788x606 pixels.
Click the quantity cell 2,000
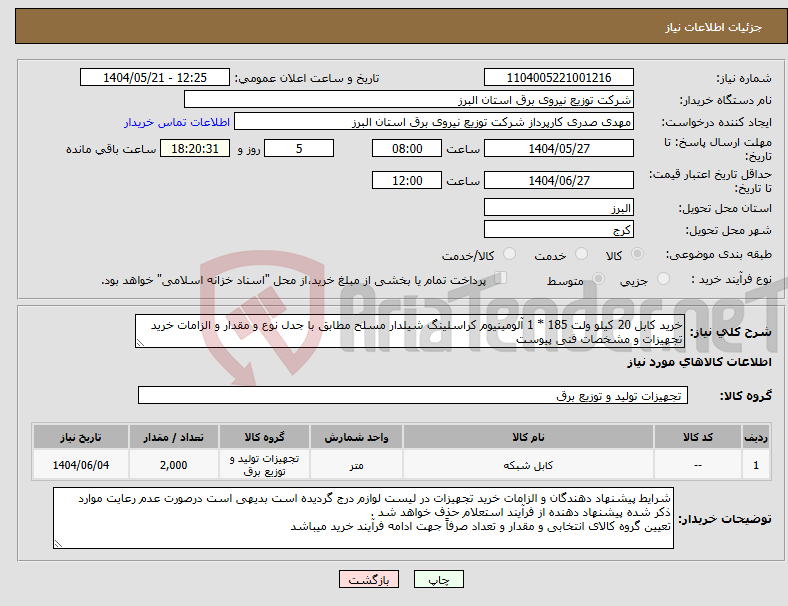pos(173,465)
